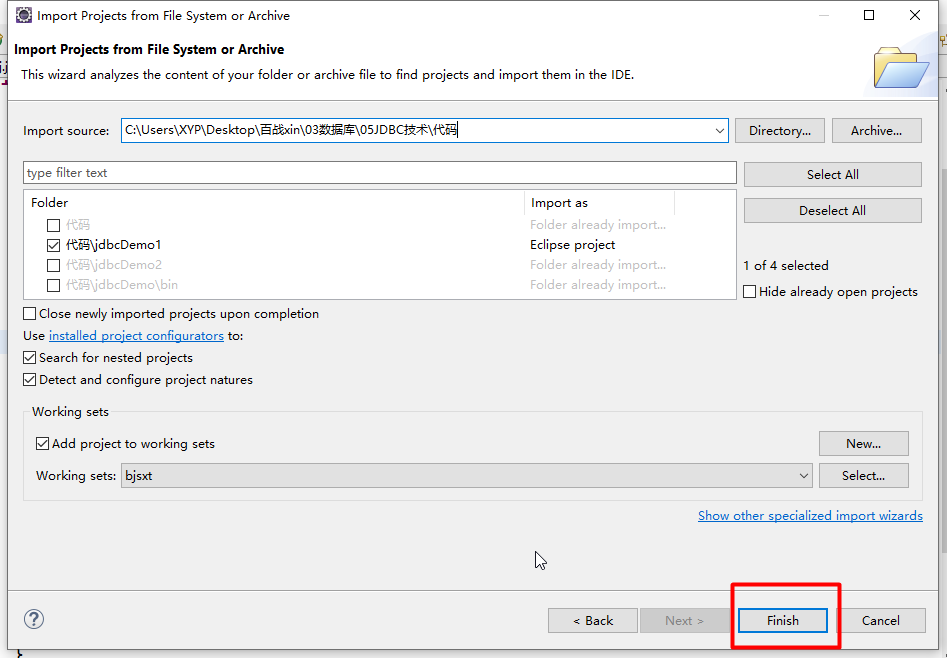
Task: Open Show other specialized import wizards link
Action: pos(810,515)
